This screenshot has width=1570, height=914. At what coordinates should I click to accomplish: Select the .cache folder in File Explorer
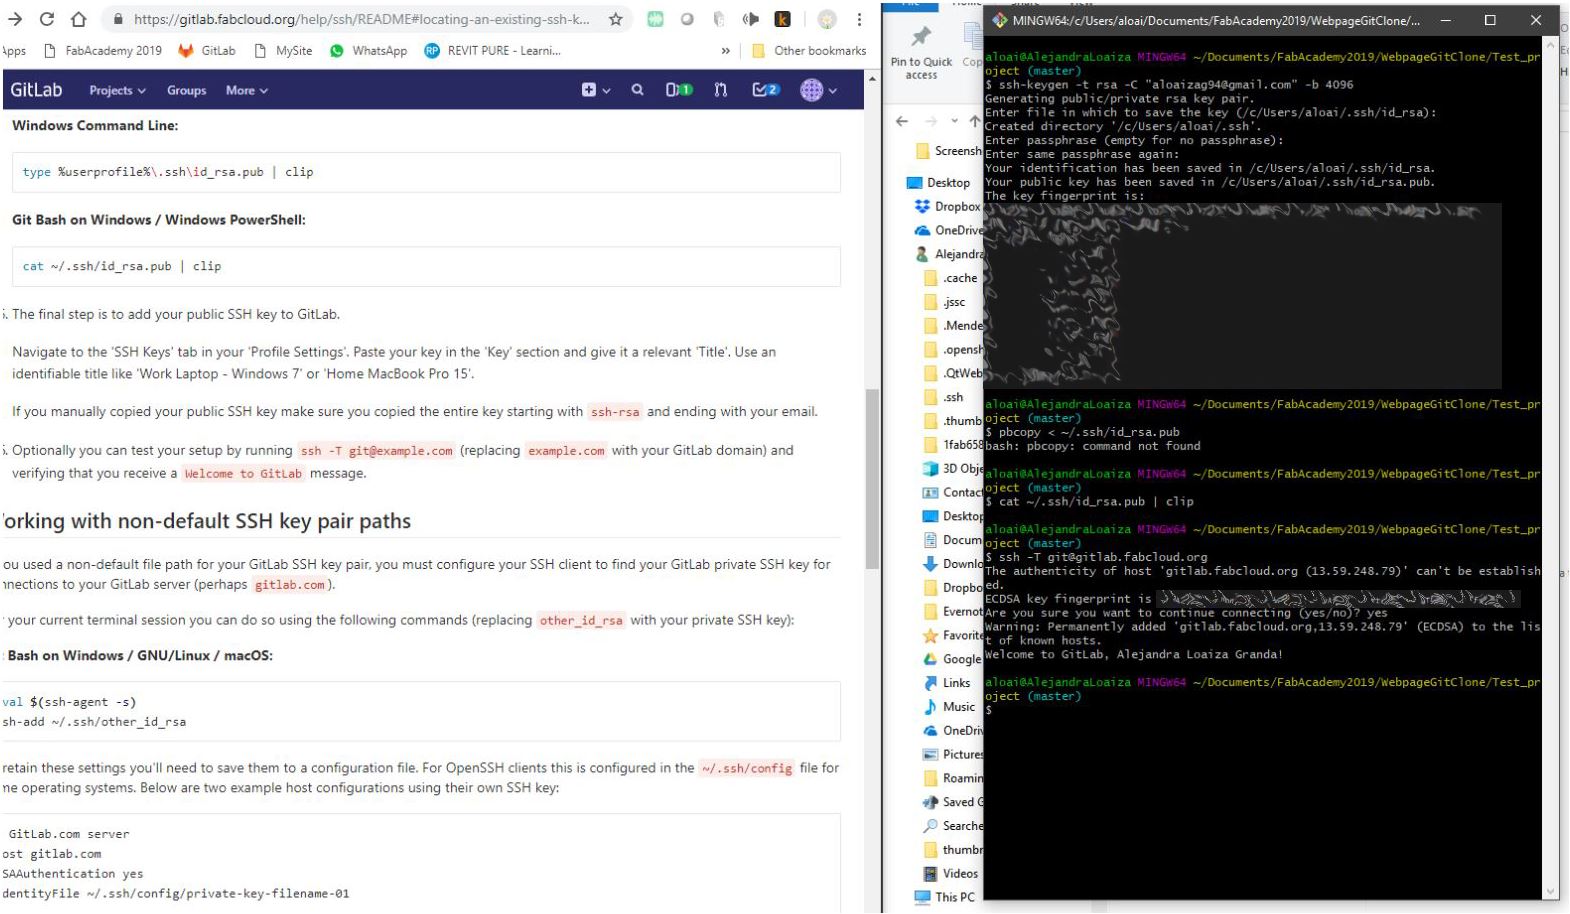coord(950,278)
